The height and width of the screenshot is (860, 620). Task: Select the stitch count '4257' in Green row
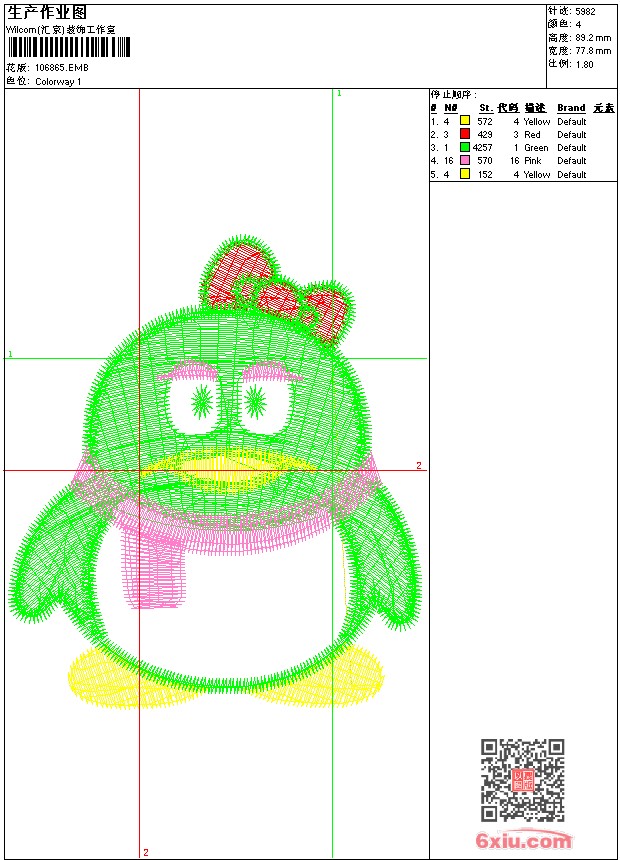point(482,148)
